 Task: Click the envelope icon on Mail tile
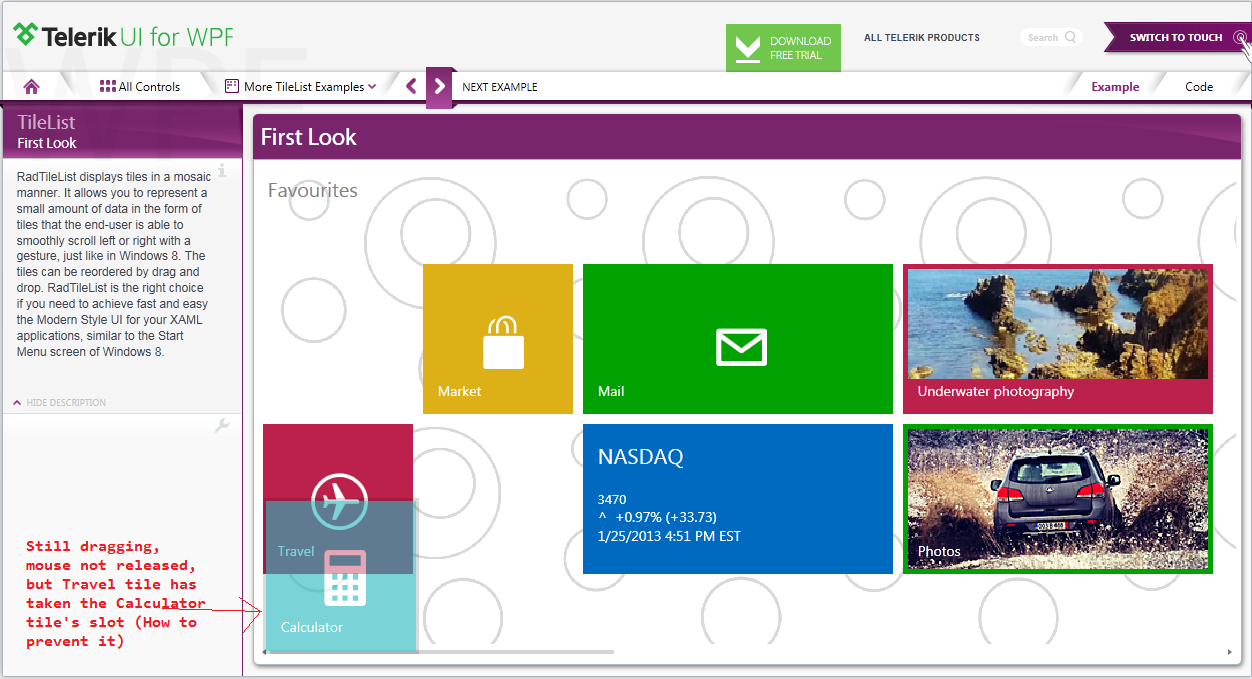click(x=741, y=347)
